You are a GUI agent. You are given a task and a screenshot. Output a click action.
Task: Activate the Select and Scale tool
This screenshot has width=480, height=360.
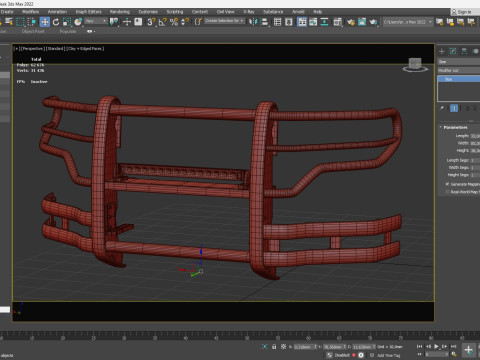click(x=67, y=22)
